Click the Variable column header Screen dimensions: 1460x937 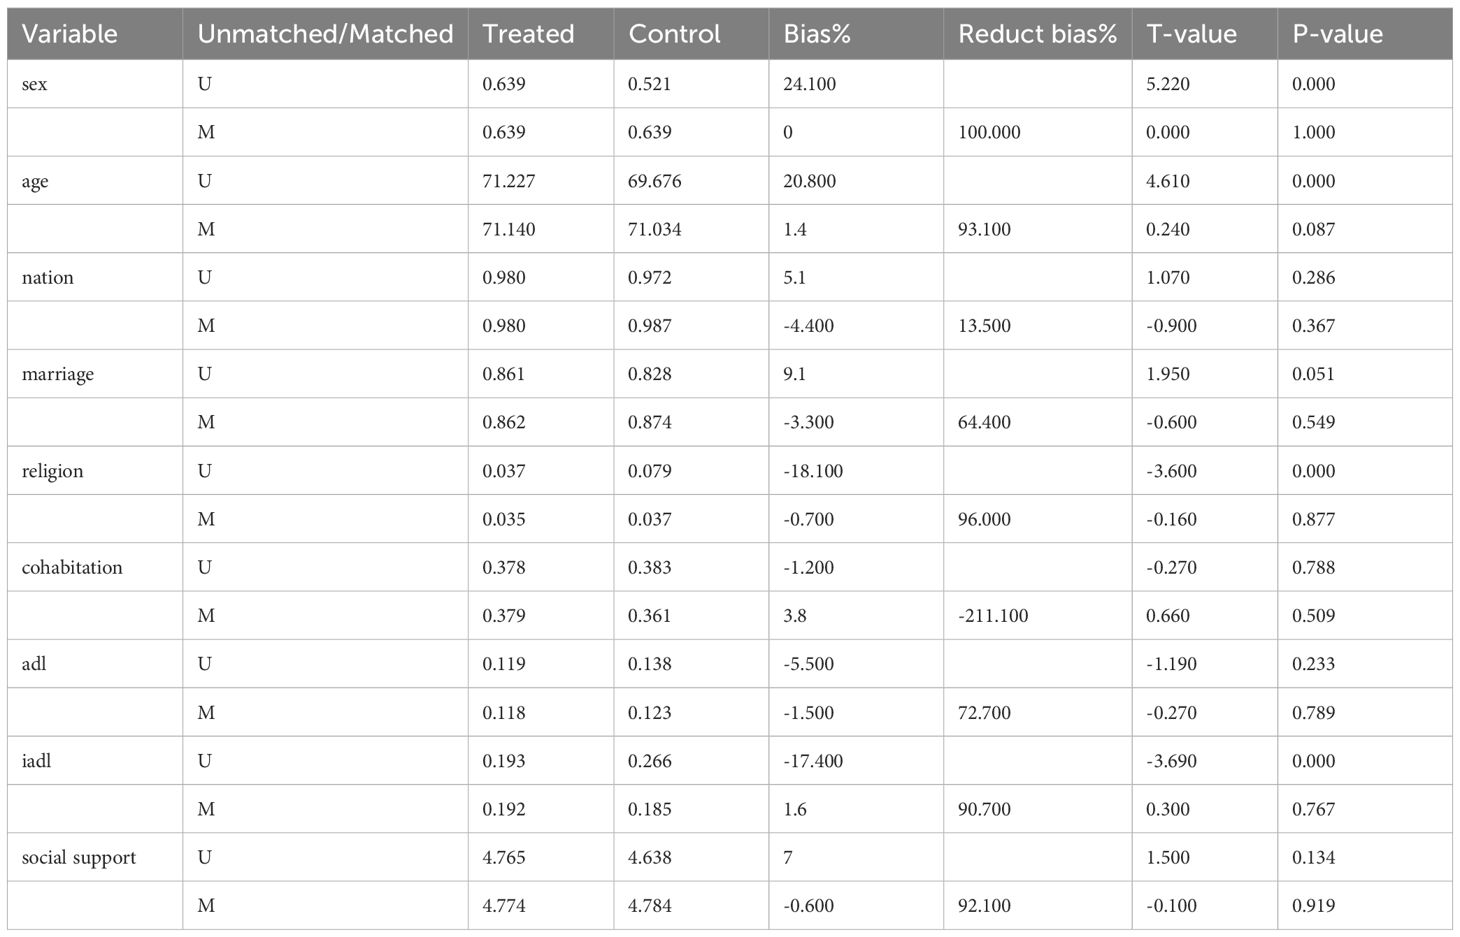[x=69, y=34]
